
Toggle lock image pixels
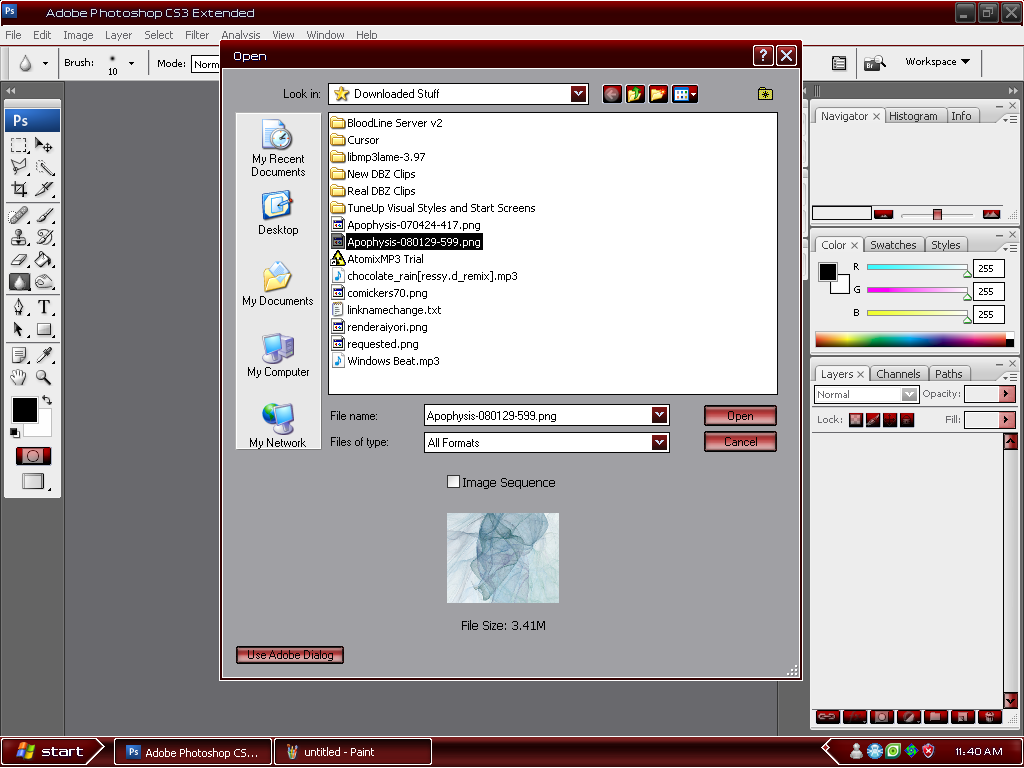tap(873, 420)
